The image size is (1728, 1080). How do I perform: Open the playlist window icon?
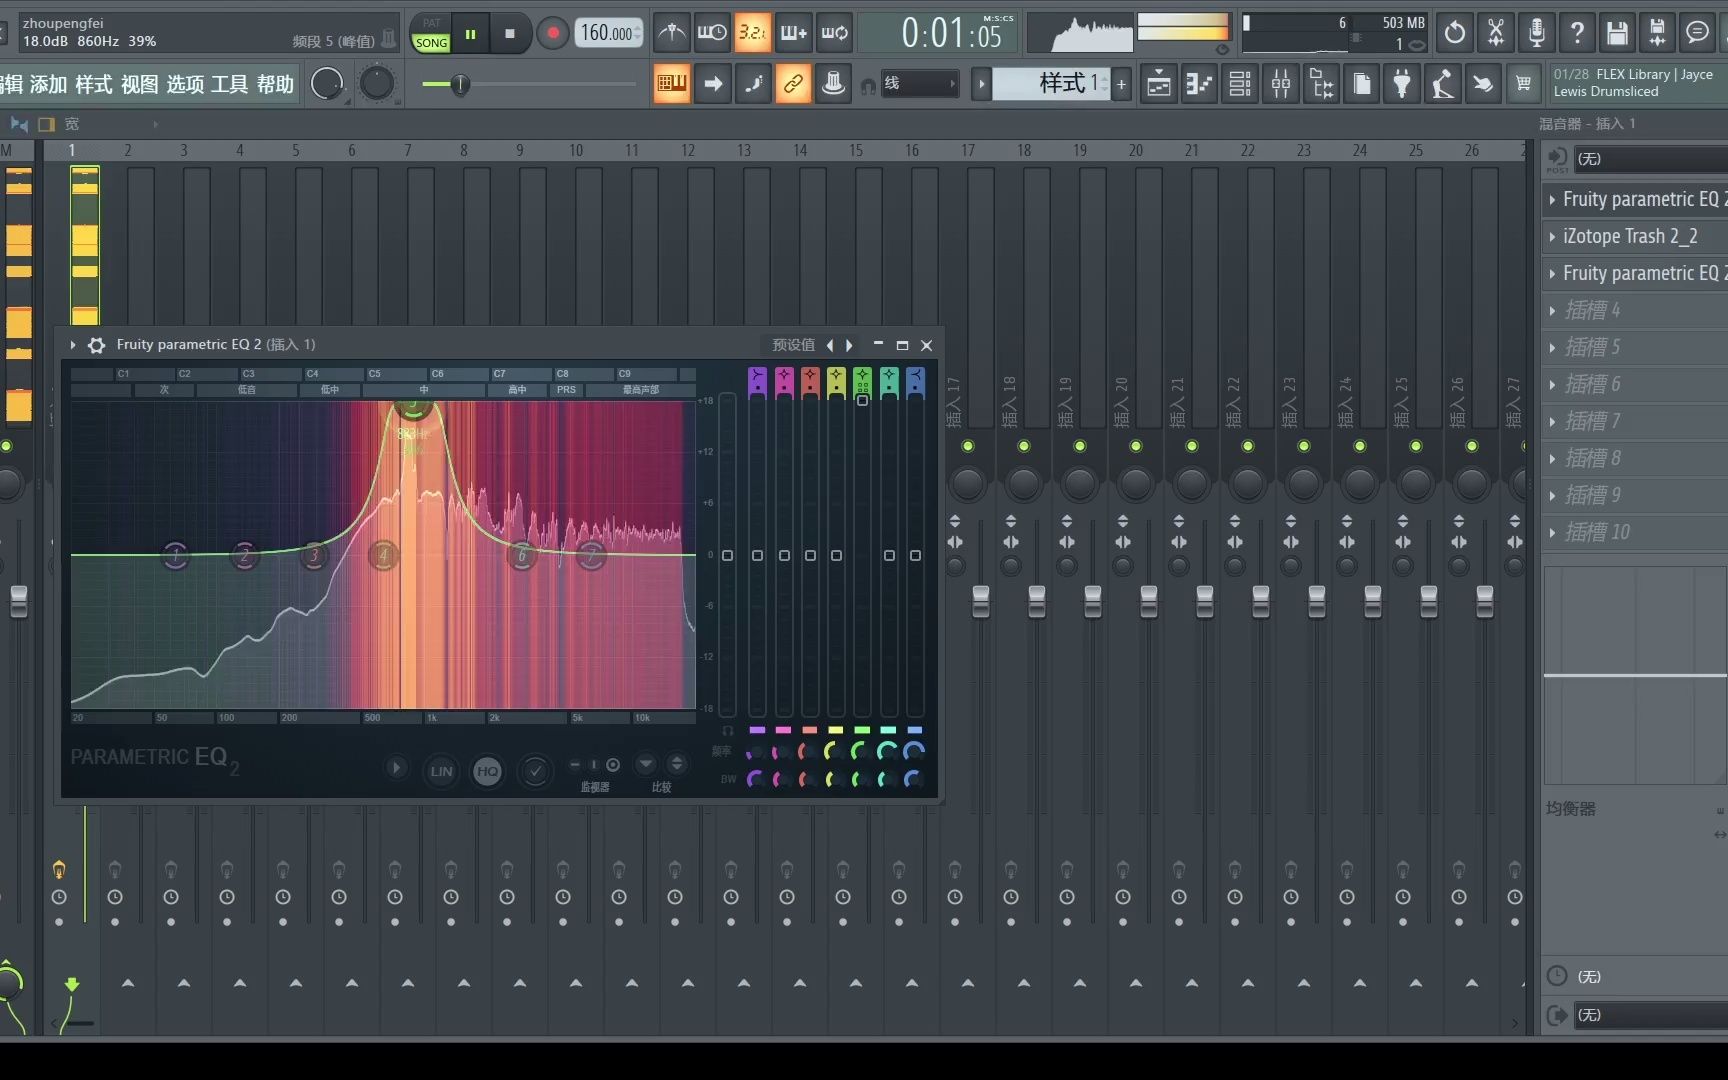click(1159, 84)
